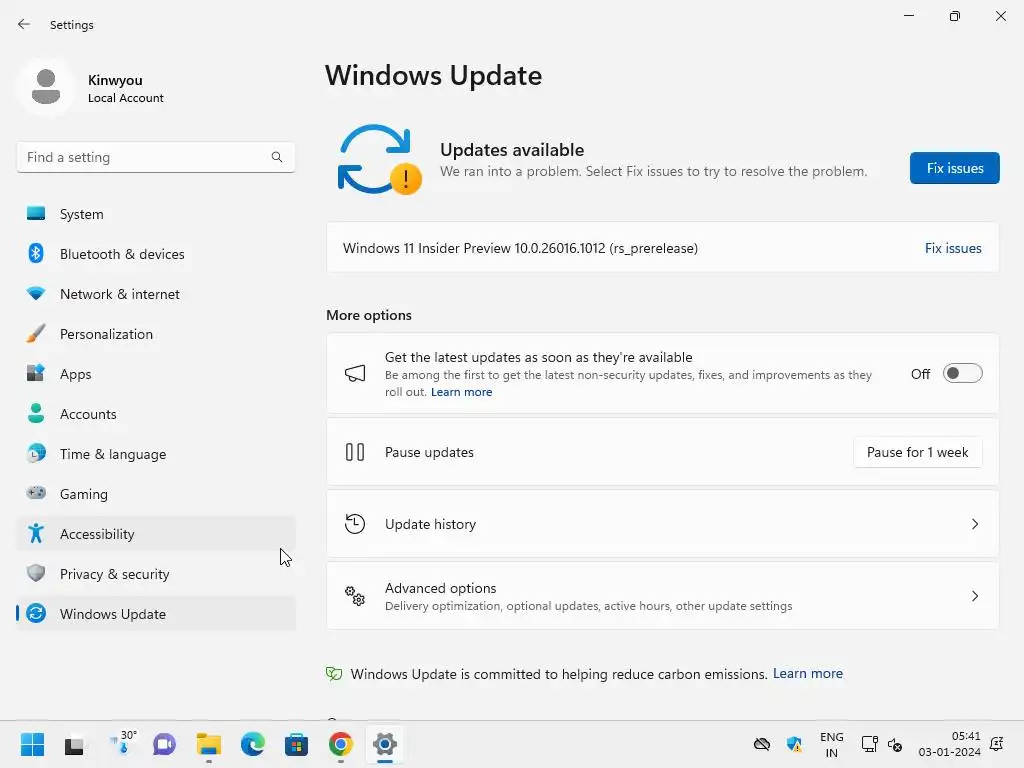Click the green leaf carbon emissions icon
The width and height of the screenshot is (1024, 768).
click(334, 674)
